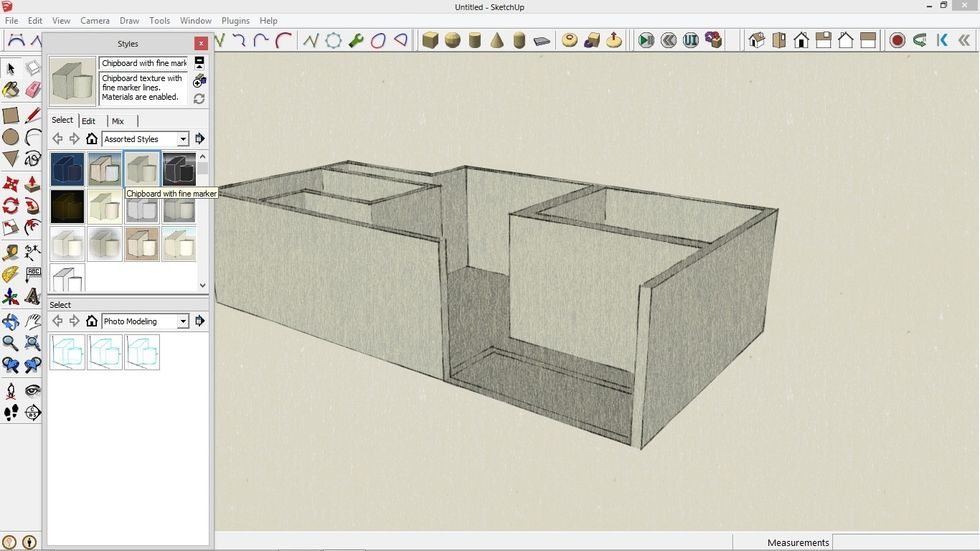980x551 pixels.
Task: Click the Rectangle drawing tool
Action: (x=11, y=115)
